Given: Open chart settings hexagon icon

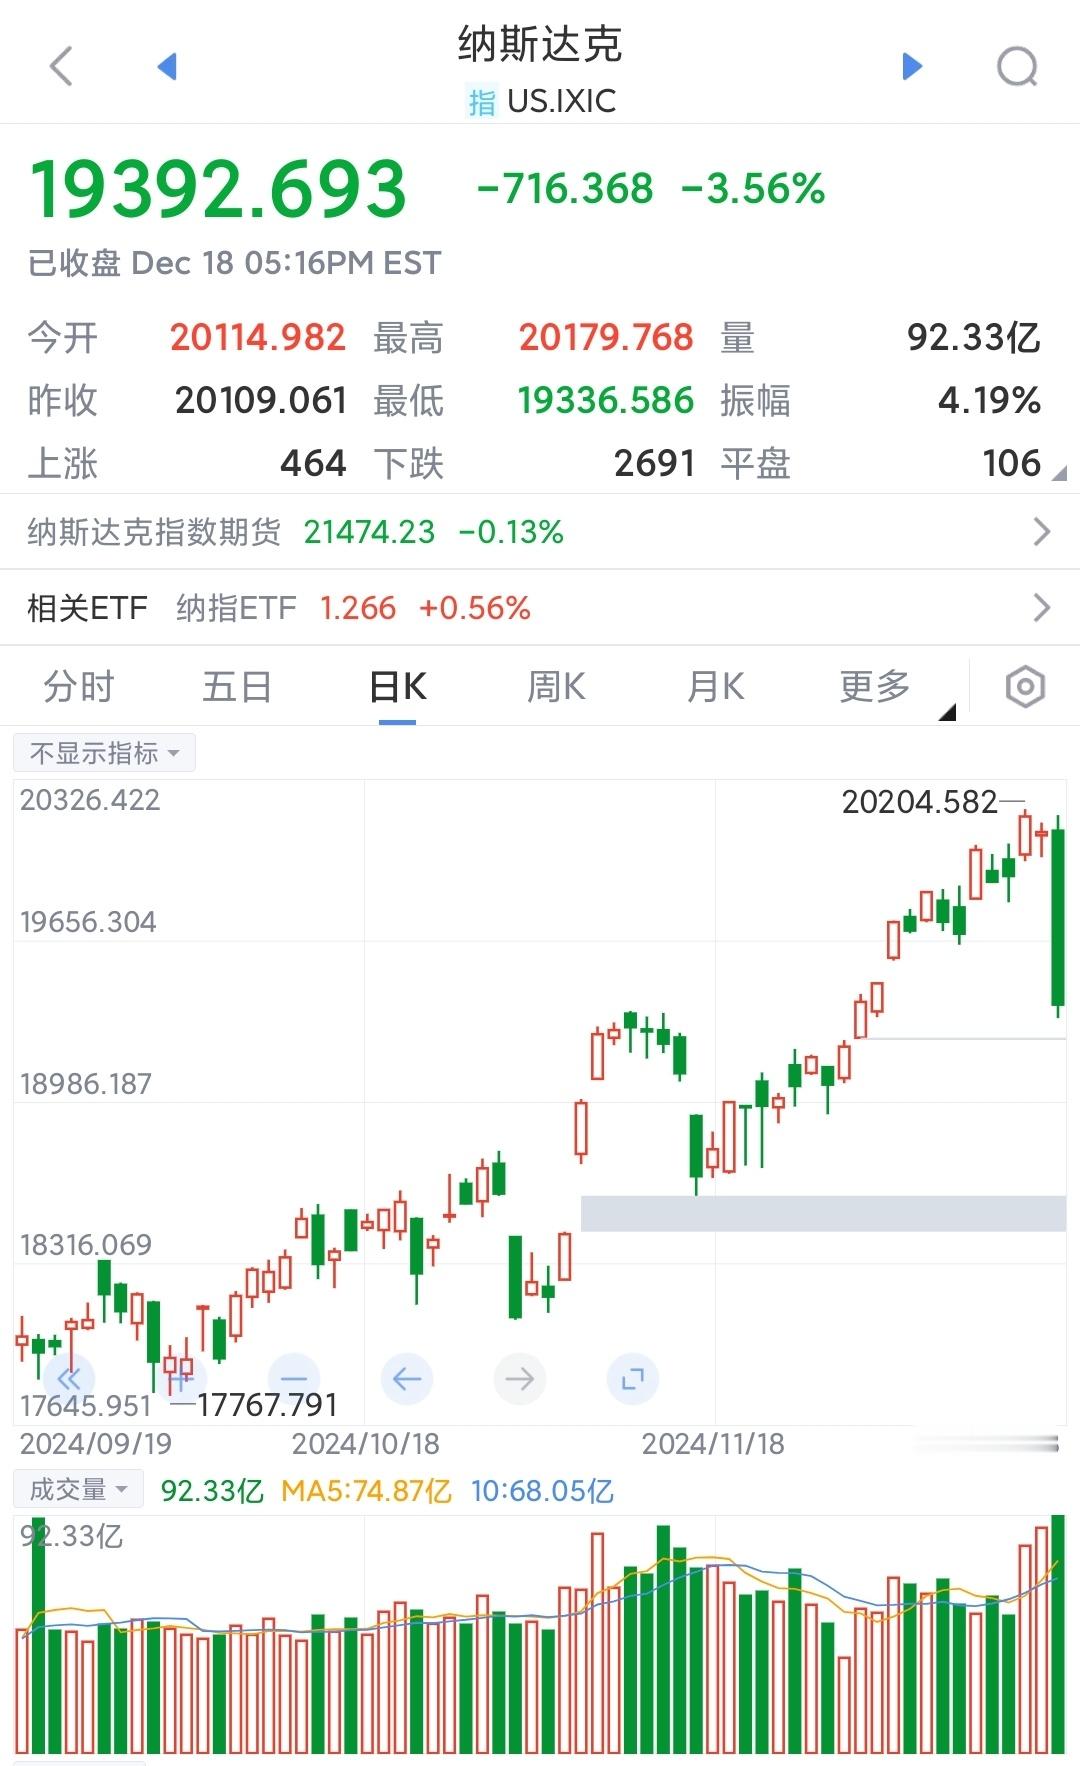Looking at the screenshot, I should pyautogui.click(x=1025, y=688).
